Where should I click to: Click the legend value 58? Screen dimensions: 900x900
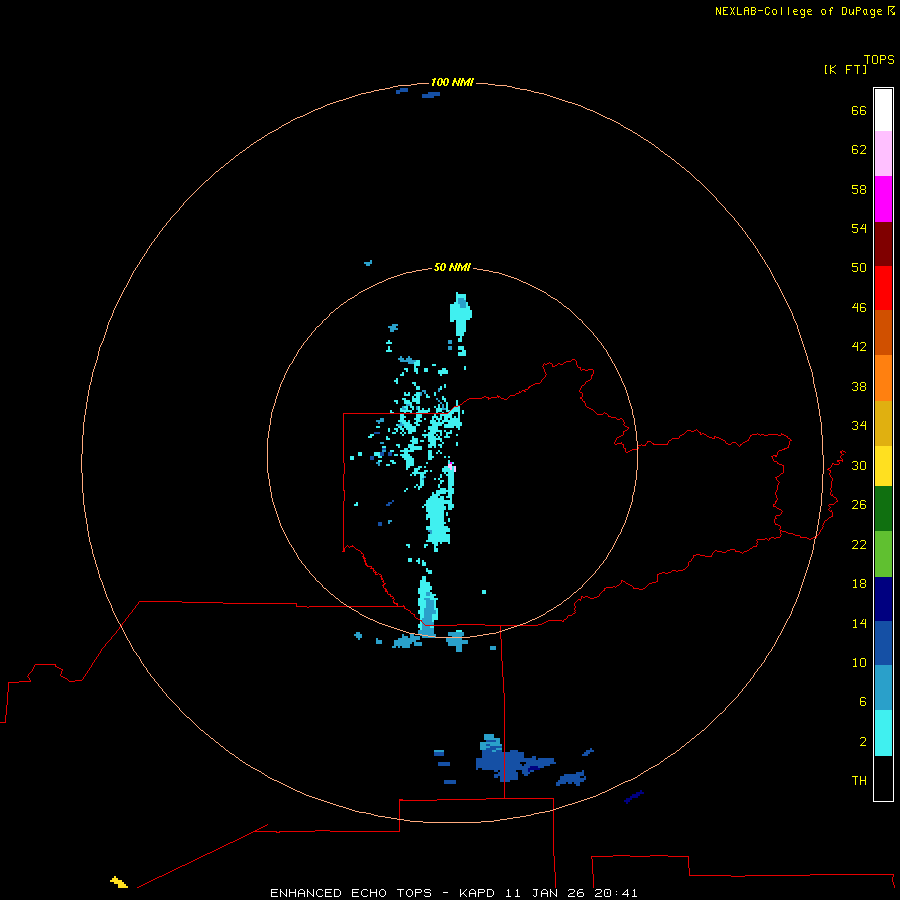tap(859, 189)
